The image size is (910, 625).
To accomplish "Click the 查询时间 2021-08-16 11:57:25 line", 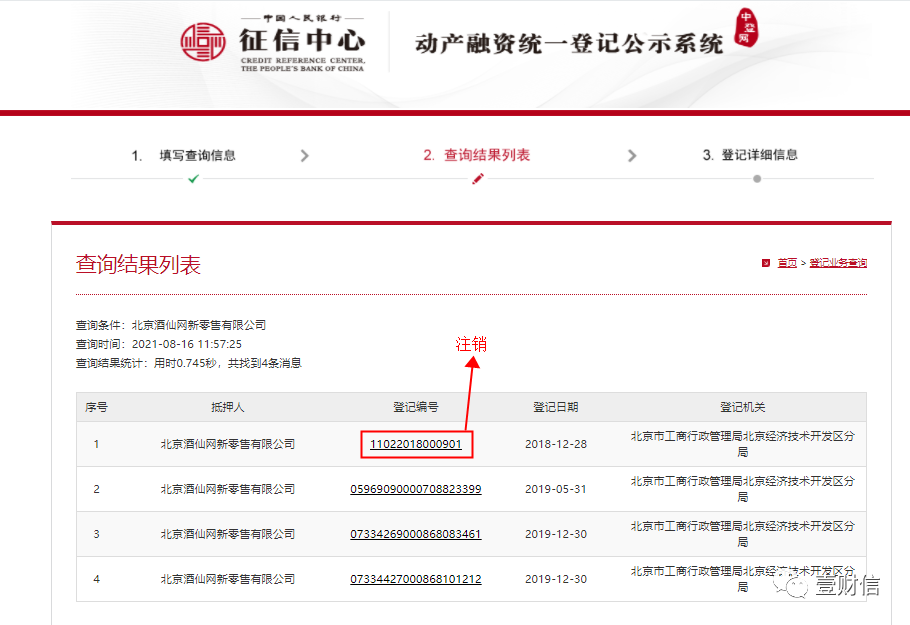I will (158, 344).
